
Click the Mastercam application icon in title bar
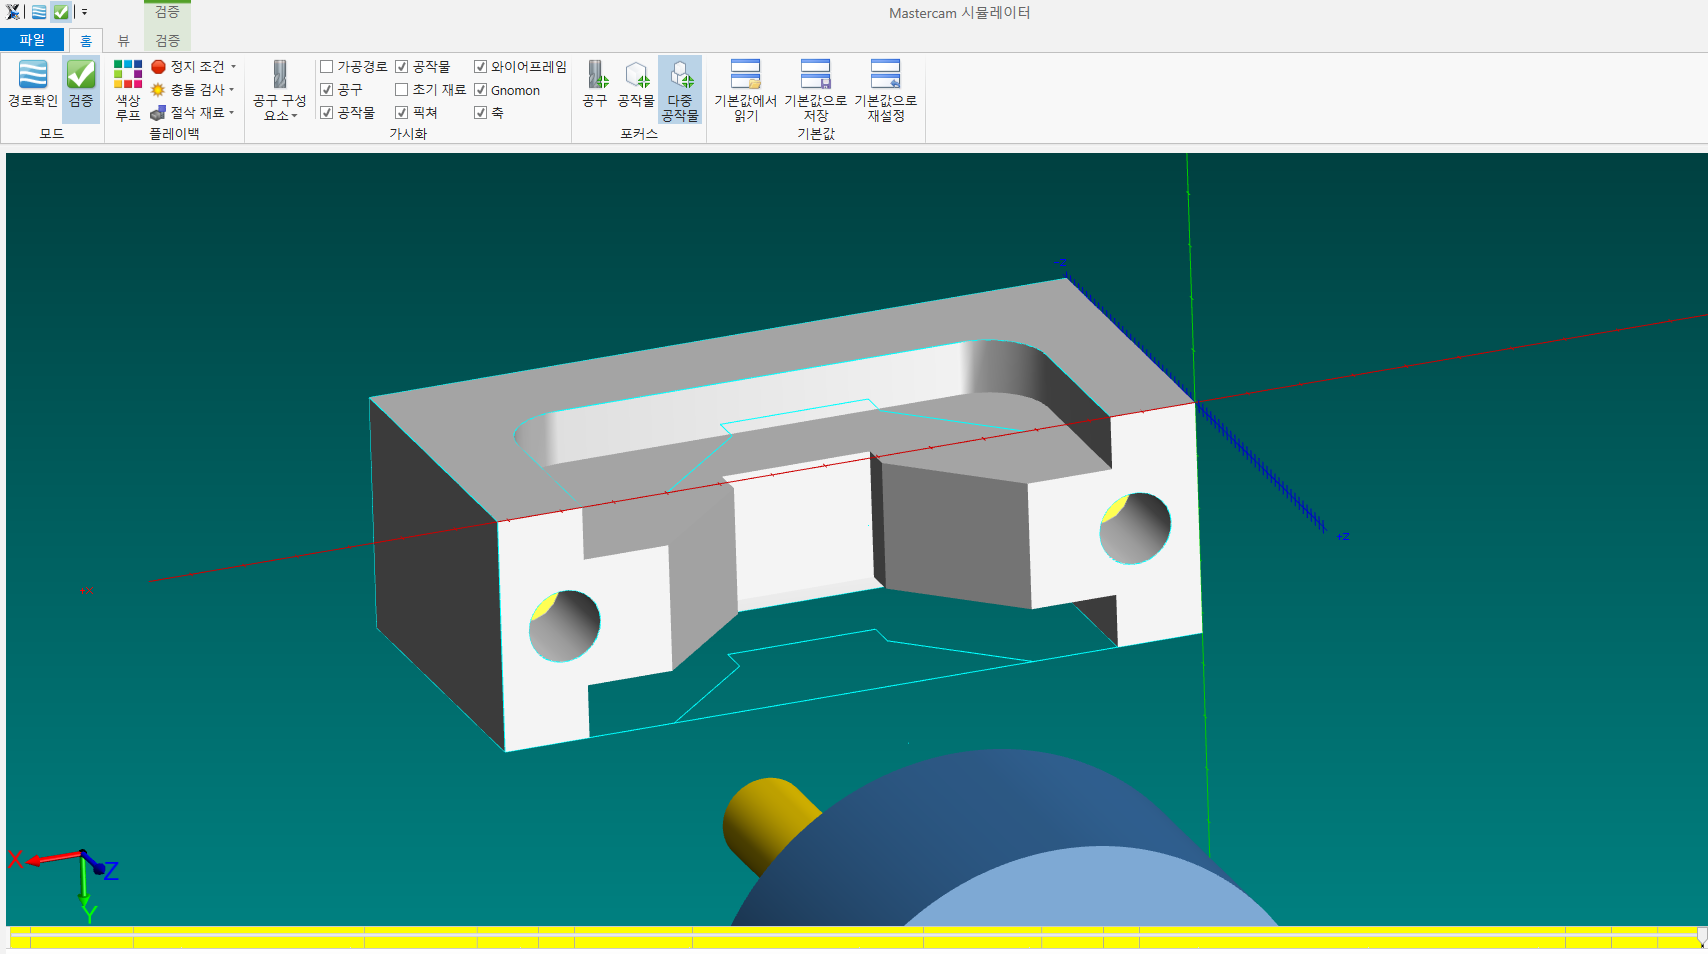[13, 12]
